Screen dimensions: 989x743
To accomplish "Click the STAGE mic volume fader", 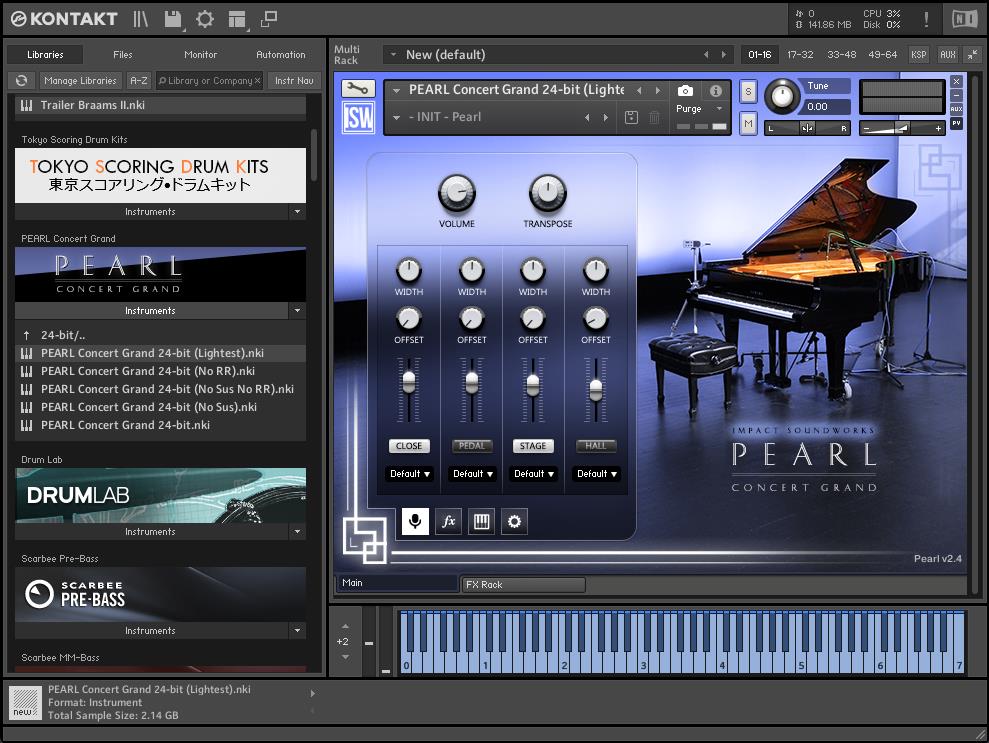I will coord(533,386).
